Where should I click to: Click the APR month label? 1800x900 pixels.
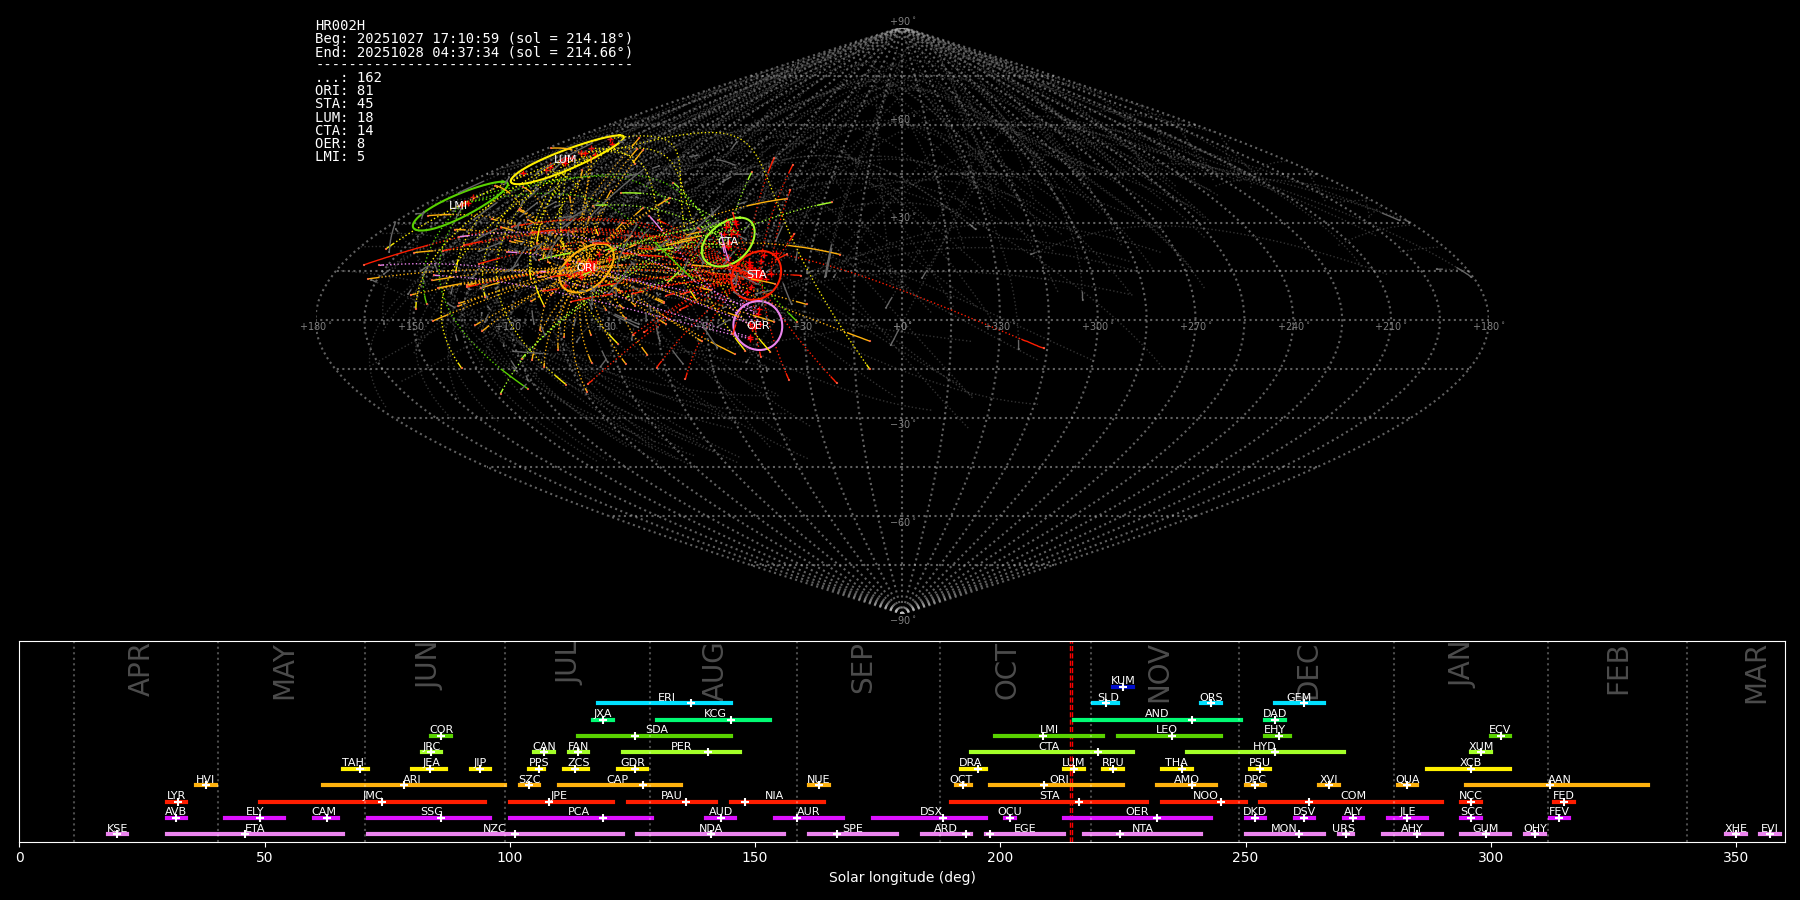click(139, 670)
